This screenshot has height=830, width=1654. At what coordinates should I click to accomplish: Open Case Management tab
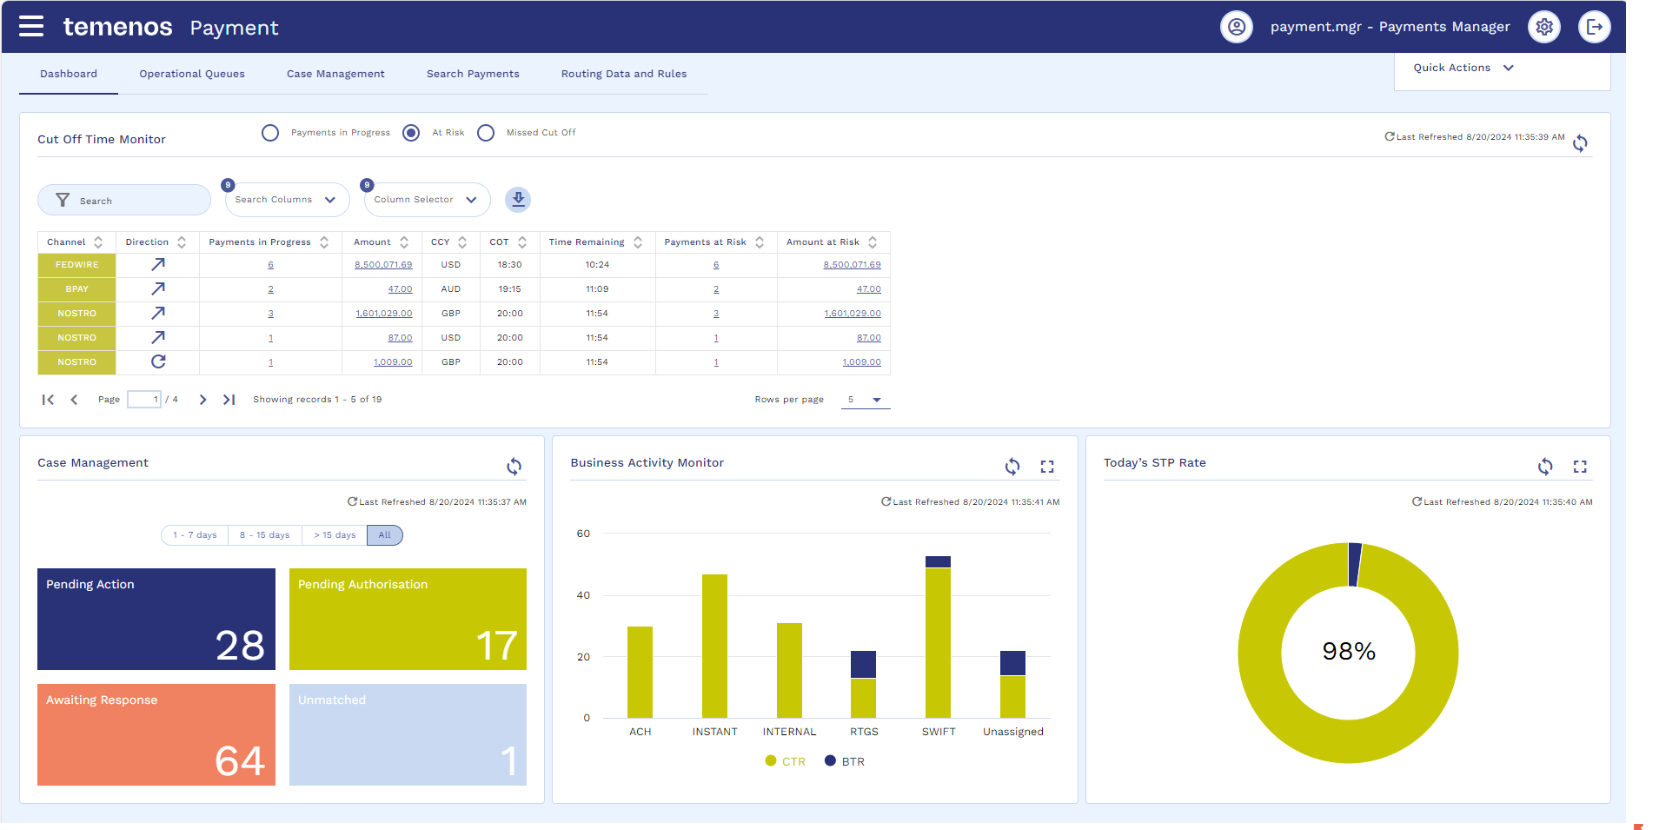click(x=336, y=74)
